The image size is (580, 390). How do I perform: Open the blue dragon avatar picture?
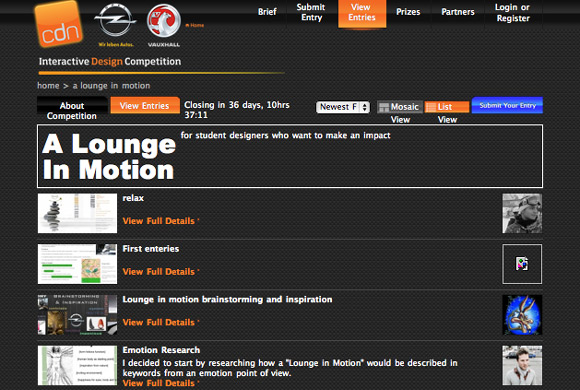tap(522, 315)
